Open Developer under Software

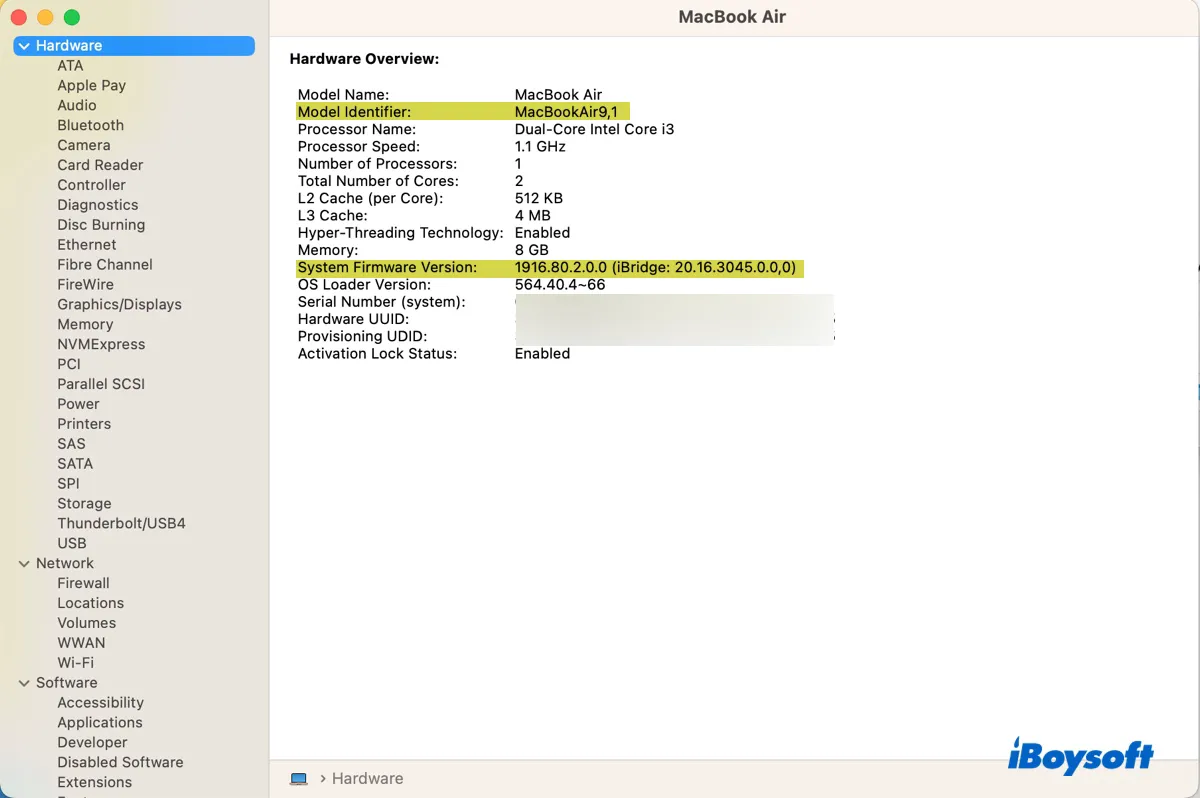(x=92, y=743)
